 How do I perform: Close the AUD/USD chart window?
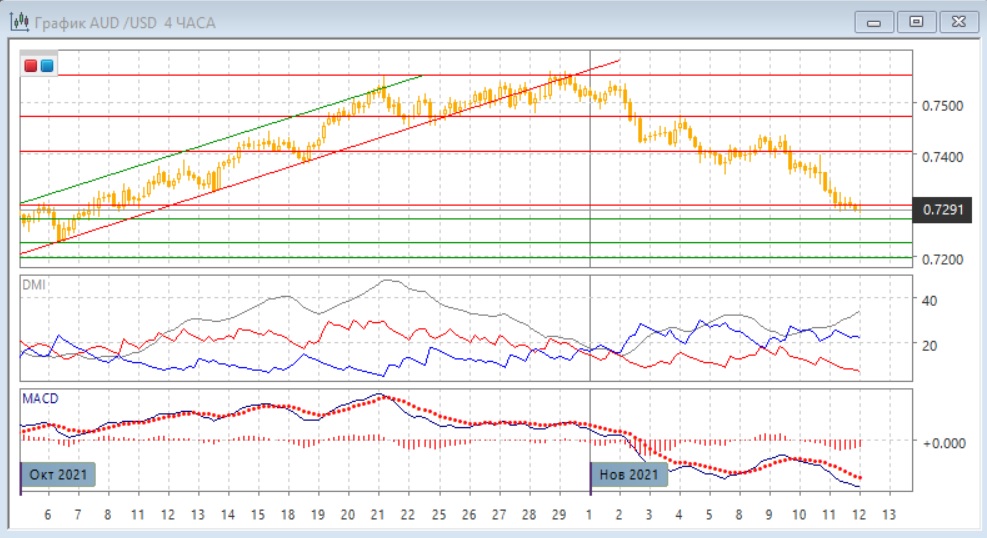(955, 21)
